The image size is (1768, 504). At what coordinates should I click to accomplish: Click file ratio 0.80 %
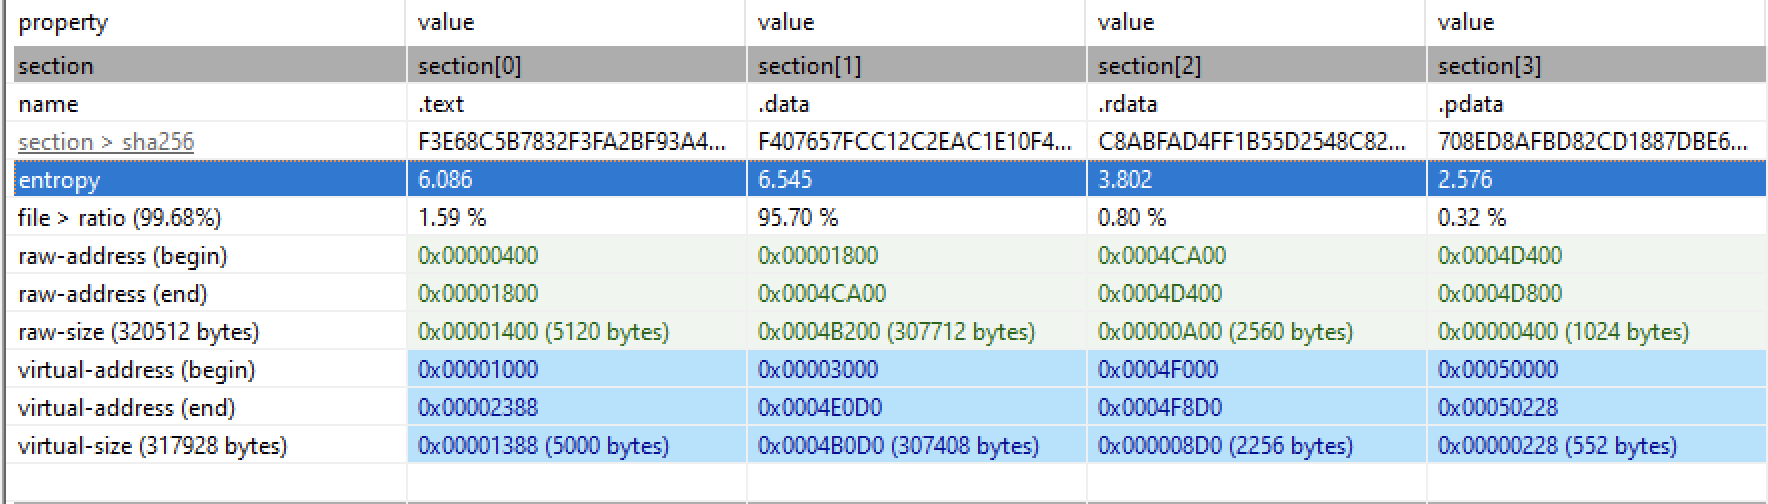[1132, 218]
